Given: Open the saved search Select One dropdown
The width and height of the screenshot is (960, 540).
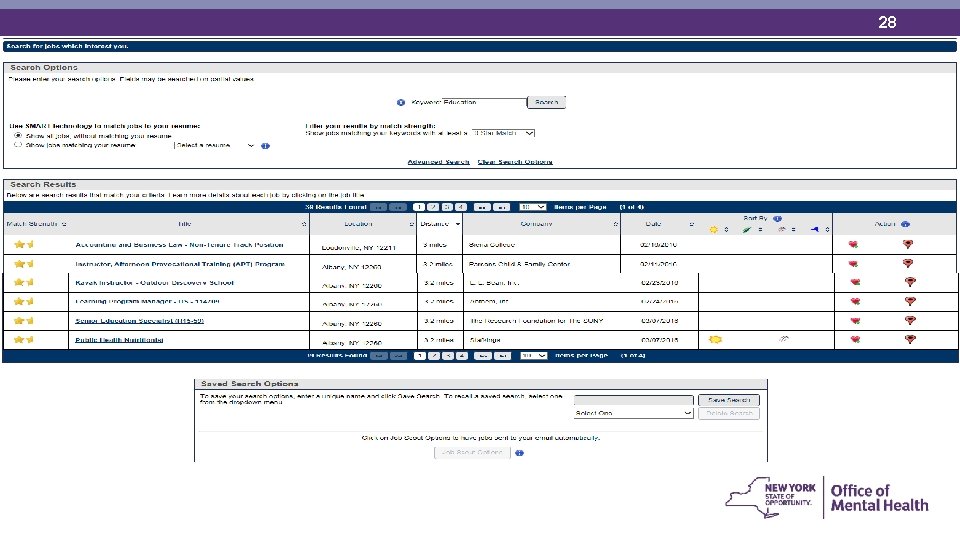Looking at the screenshot, I should (634, 413).
